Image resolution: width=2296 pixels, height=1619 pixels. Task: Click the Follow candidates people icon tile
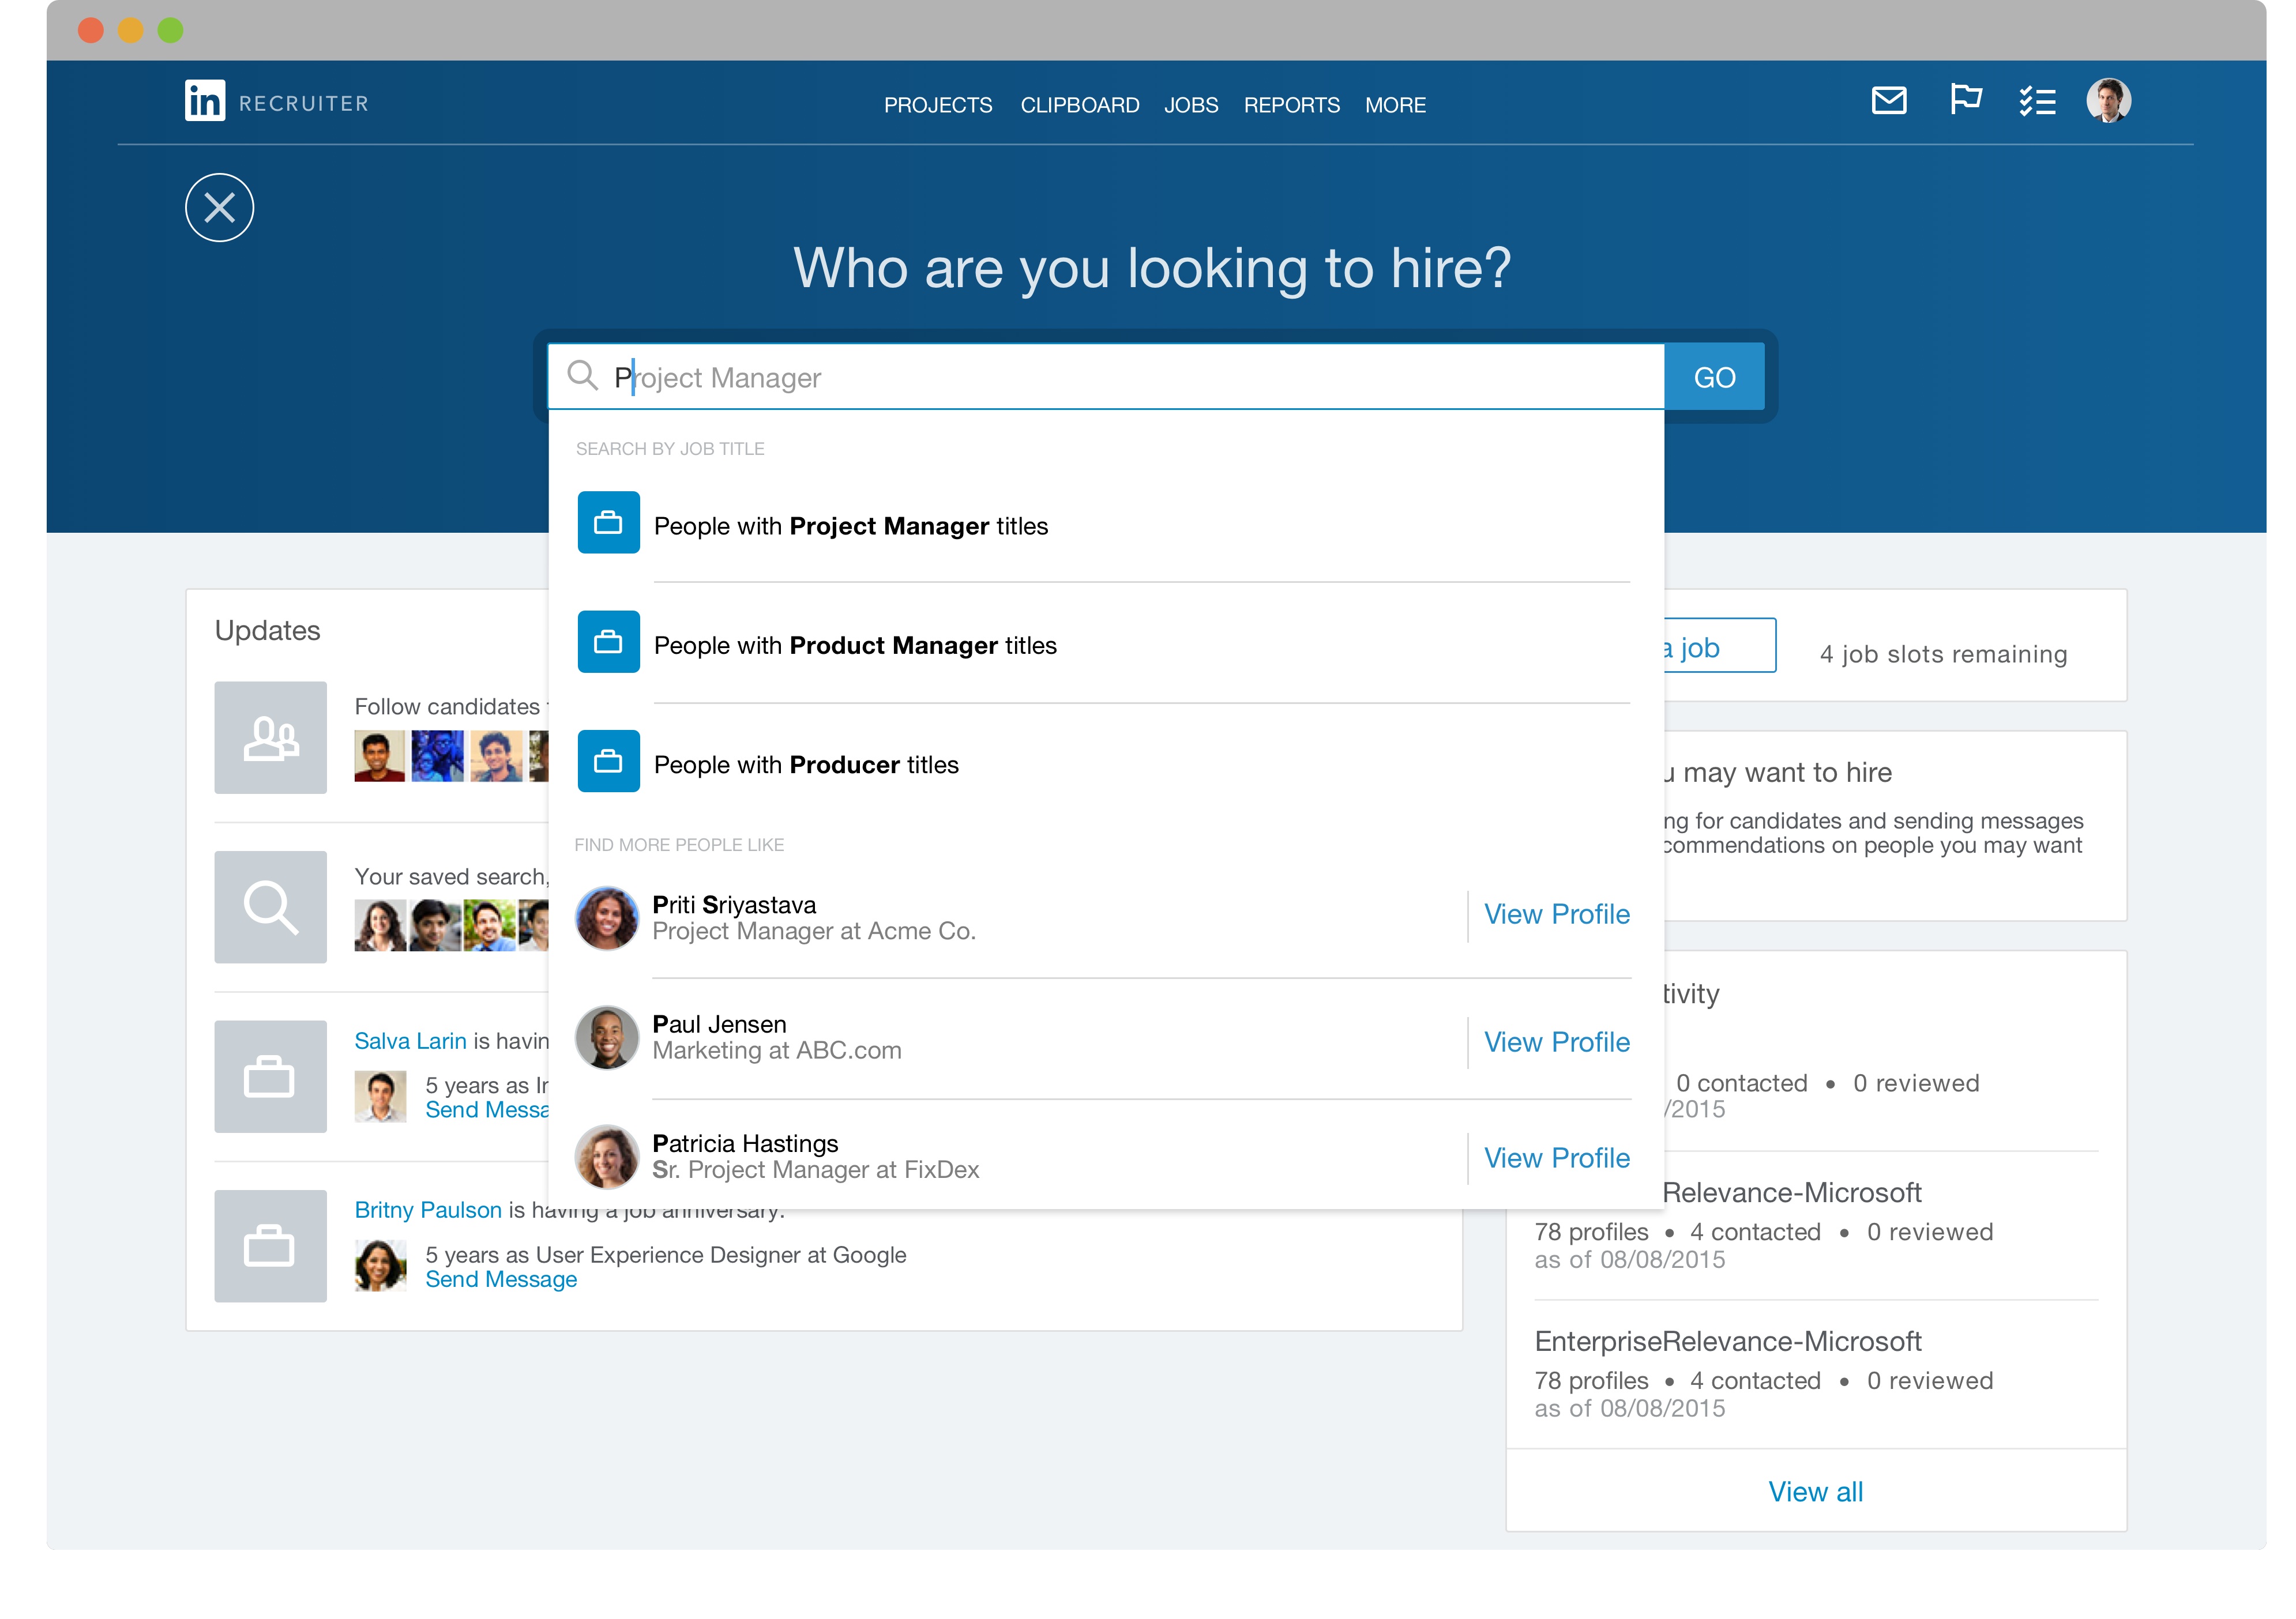pos(270,738)
